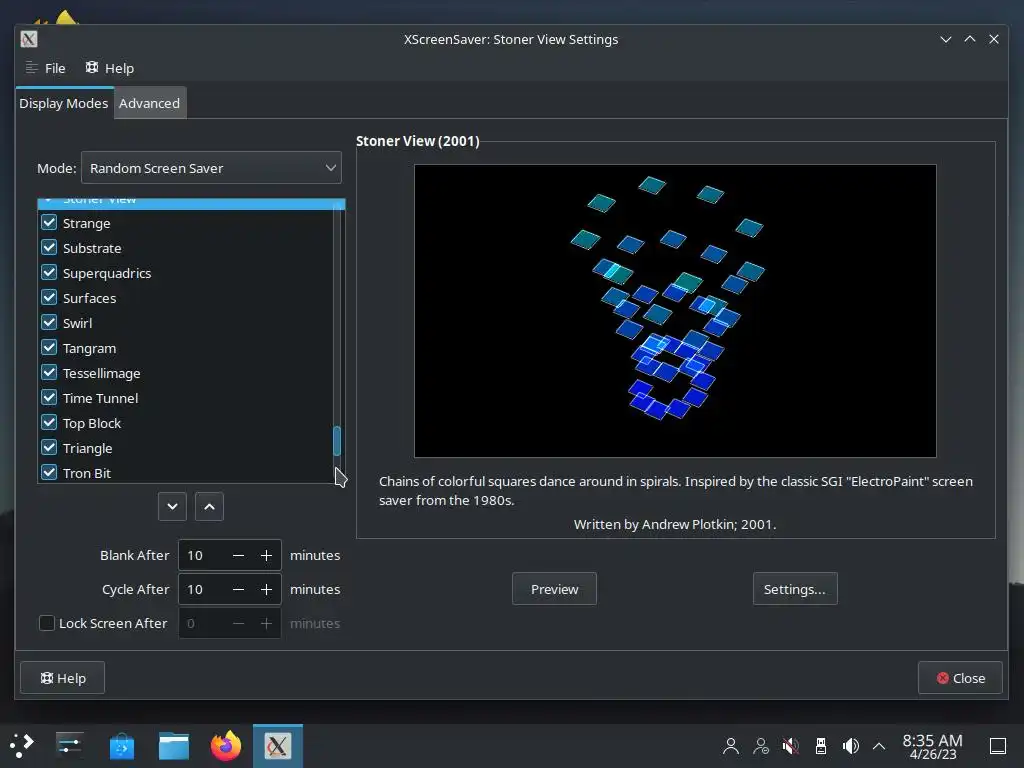Increase Cycle After minutes with plus
This screenshot has height=768, width=1024.
coord(266,589)
